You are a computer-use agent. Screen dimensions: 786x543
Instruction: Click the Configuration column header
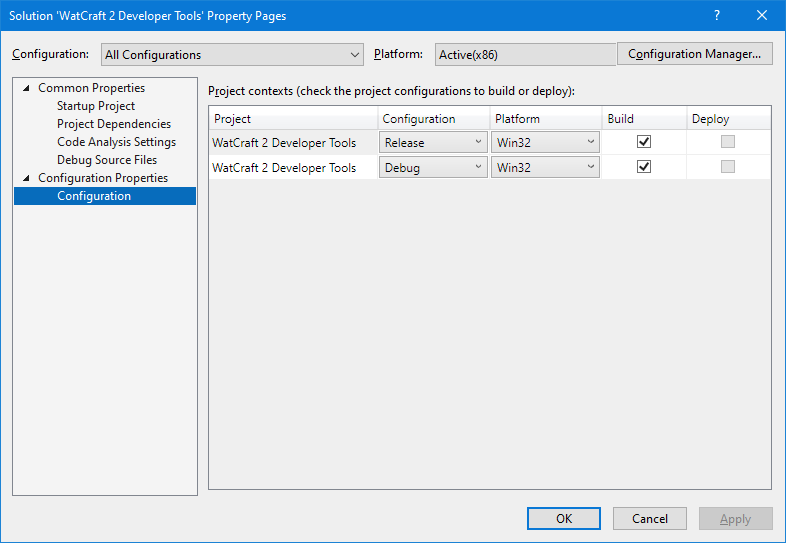tap(434, 119)
